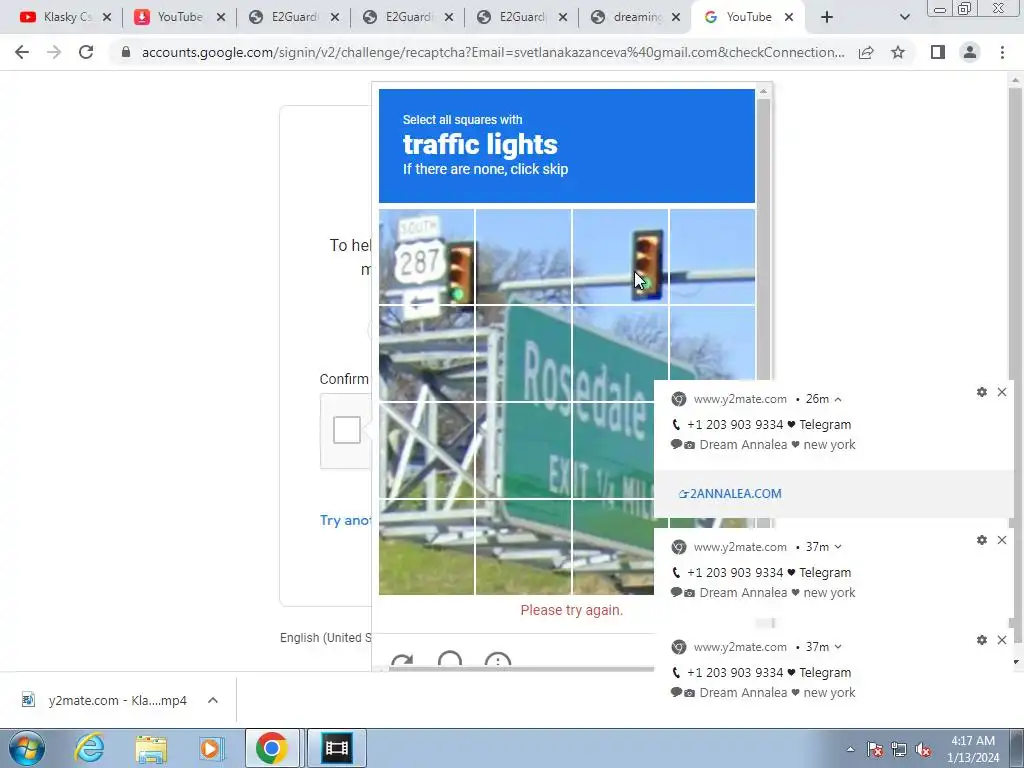Open Action Center flag icon in tray
Screen dimensions: 1024x768
pyautogui.click(x=875, y=750)
